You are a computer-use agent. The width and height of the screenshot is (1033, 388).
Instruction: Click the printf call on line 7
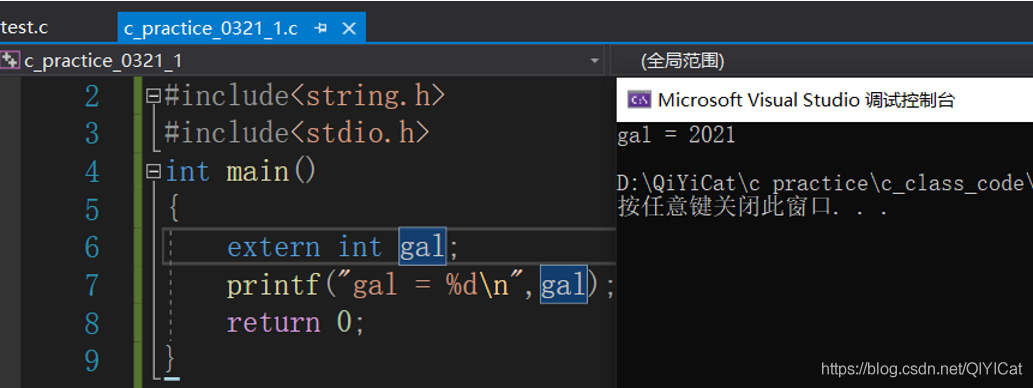pos(273,285)
